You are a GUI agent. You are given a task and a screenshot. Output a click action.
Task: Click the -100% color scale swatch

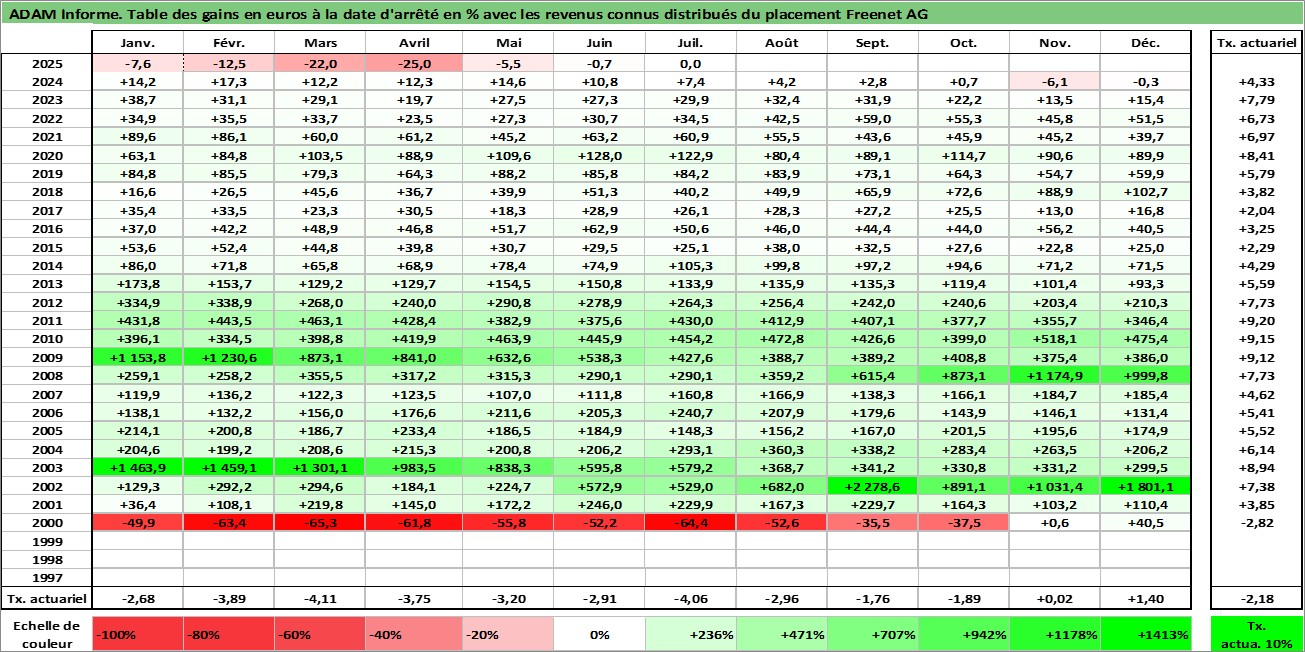pos(136,634)
